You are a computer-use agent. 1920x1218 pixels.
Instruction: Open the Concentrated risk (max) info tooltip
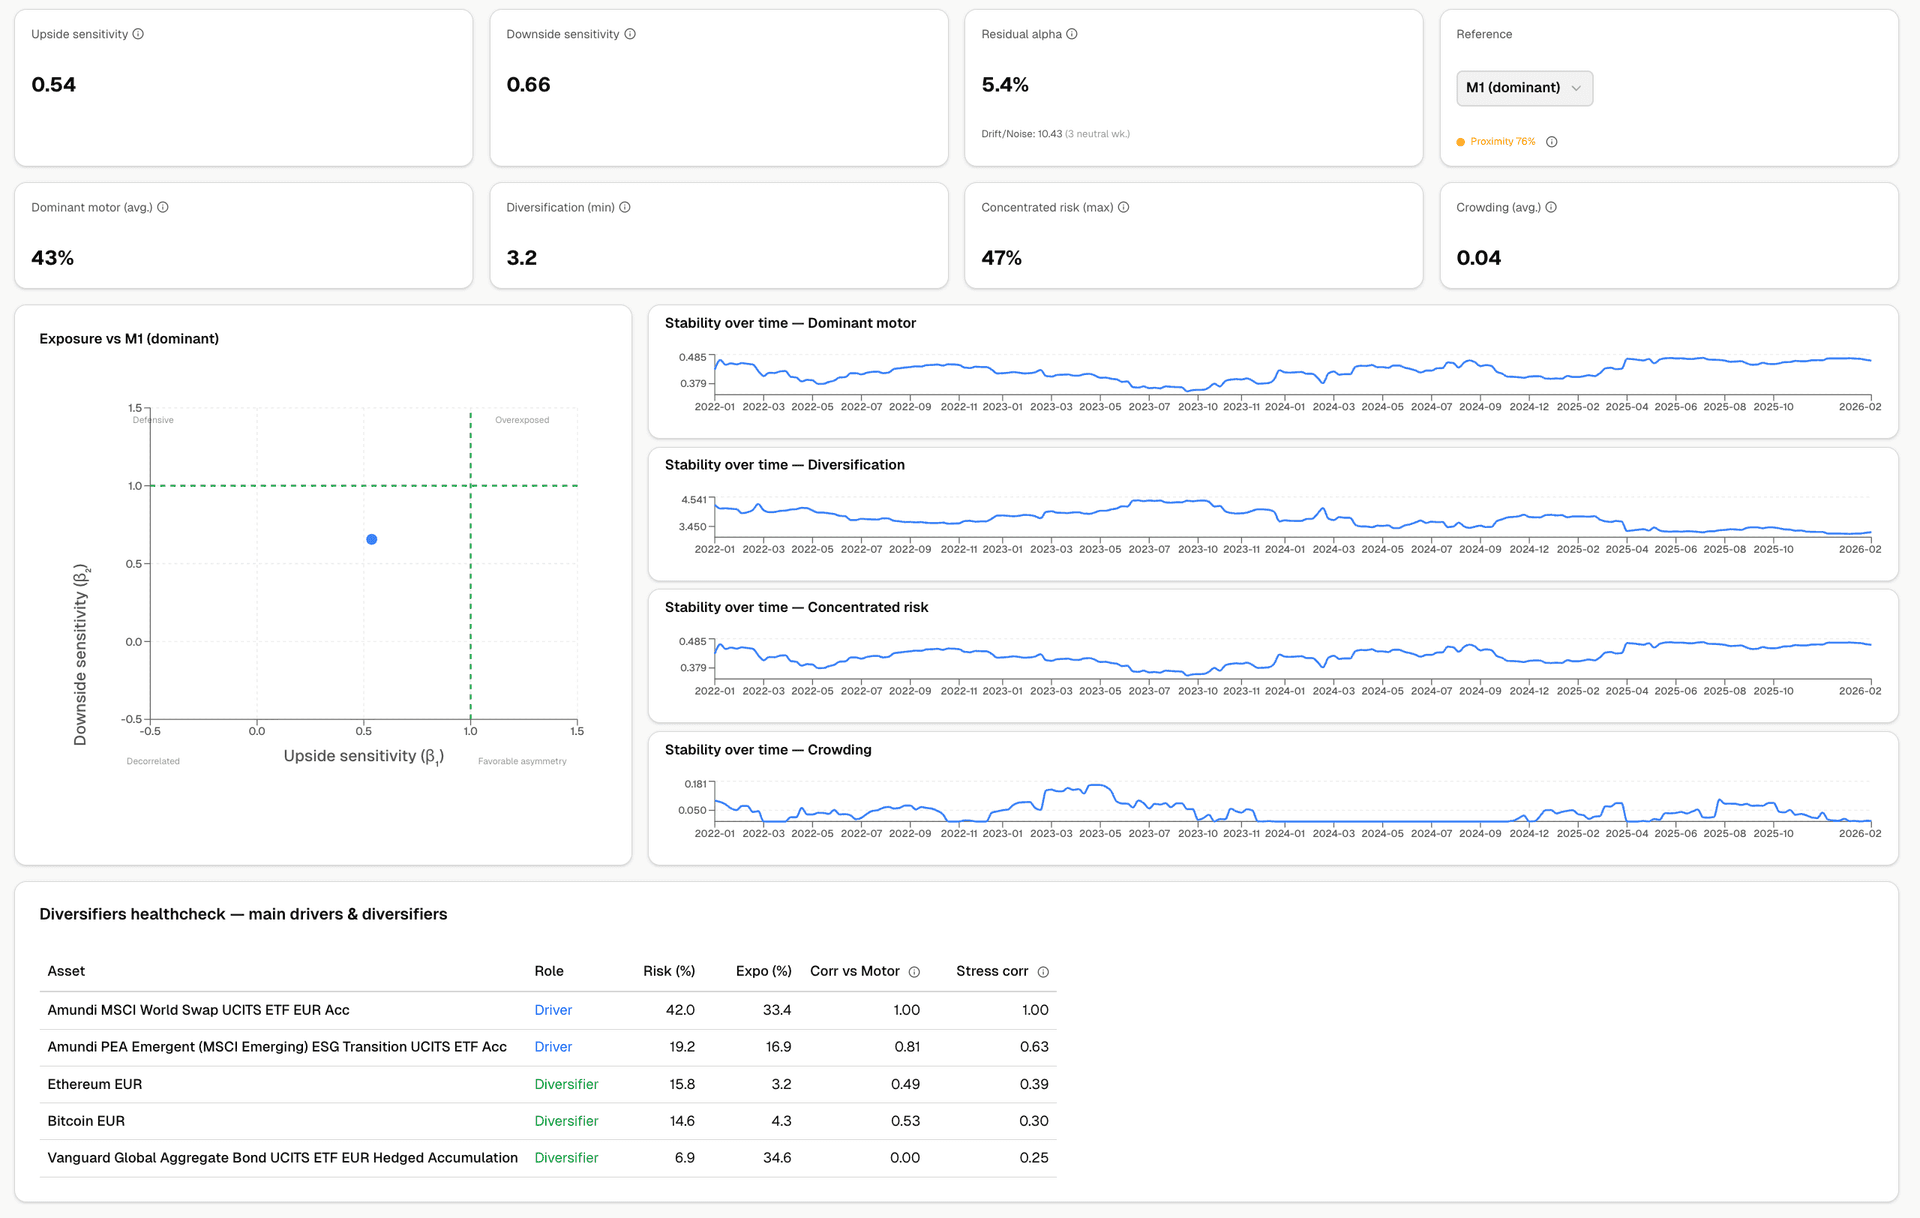1123,207
